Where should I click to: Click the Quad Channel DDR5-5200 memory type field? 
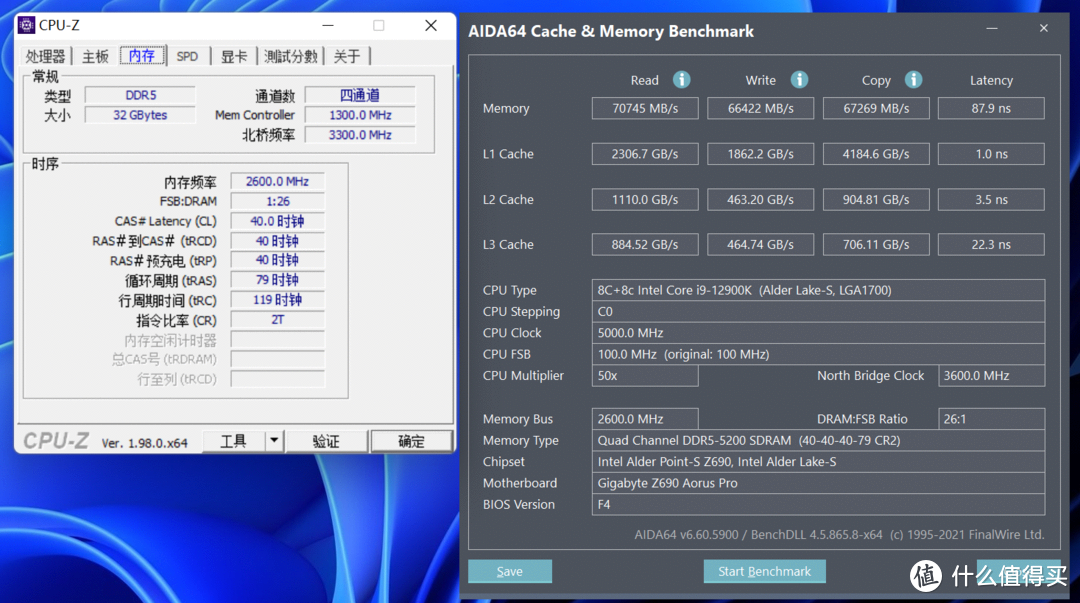[x=818, y=440]
